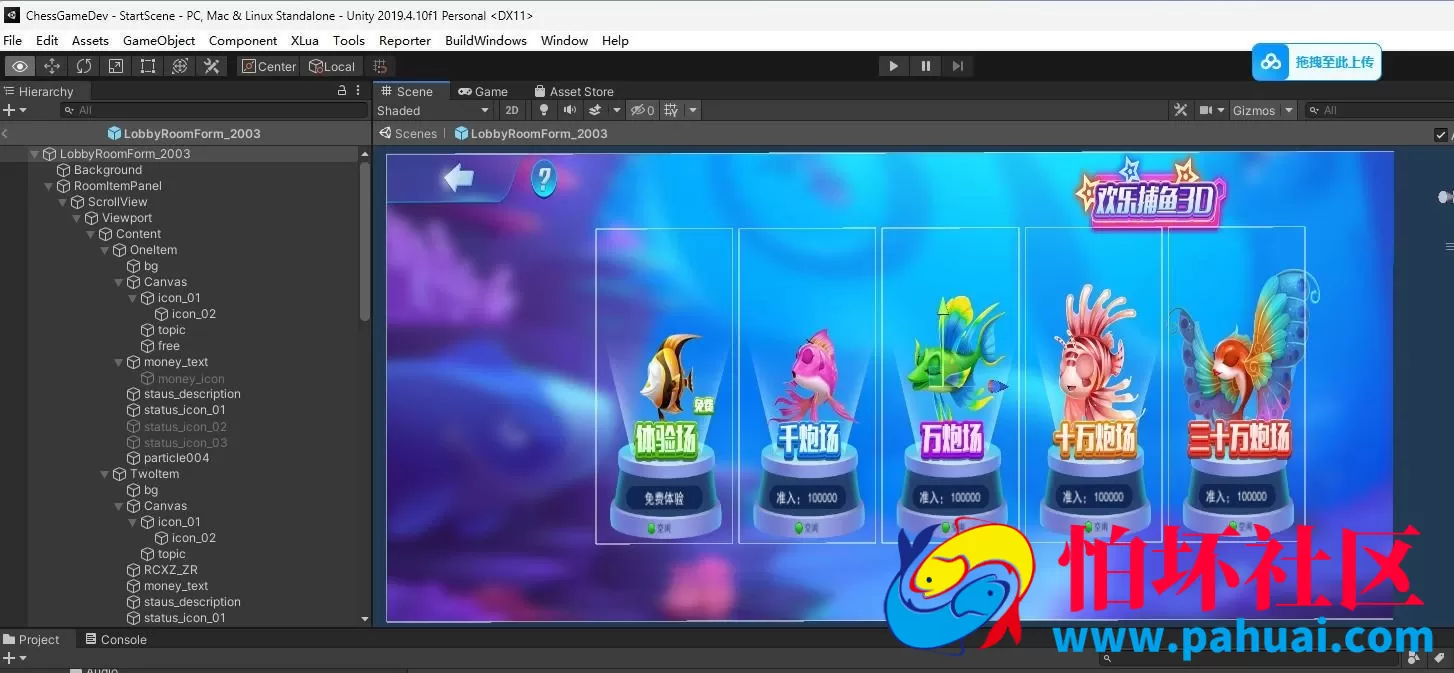Viewport: 1454px width, 673px height.
Task: Click Hierarchy search field
Action: pyautogui.click(x=214, y=110)
